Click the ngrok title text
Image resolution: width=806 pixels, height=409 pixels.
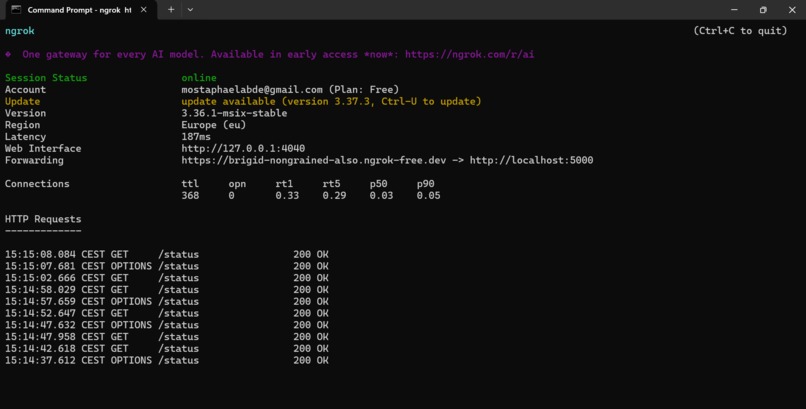(x=20, y=31)
